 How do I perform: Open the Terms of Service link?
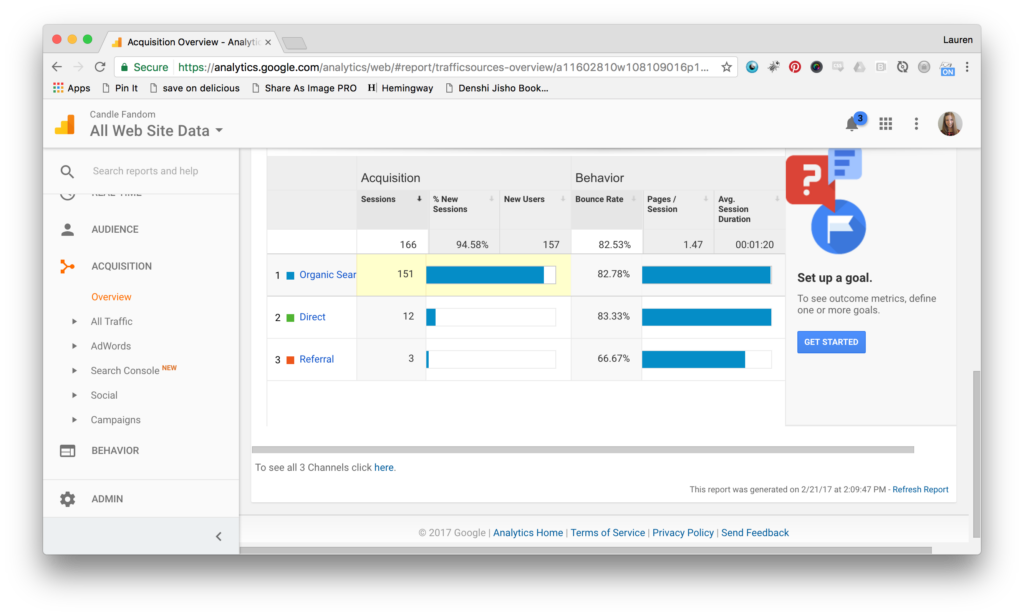click(x=607, y=533)
